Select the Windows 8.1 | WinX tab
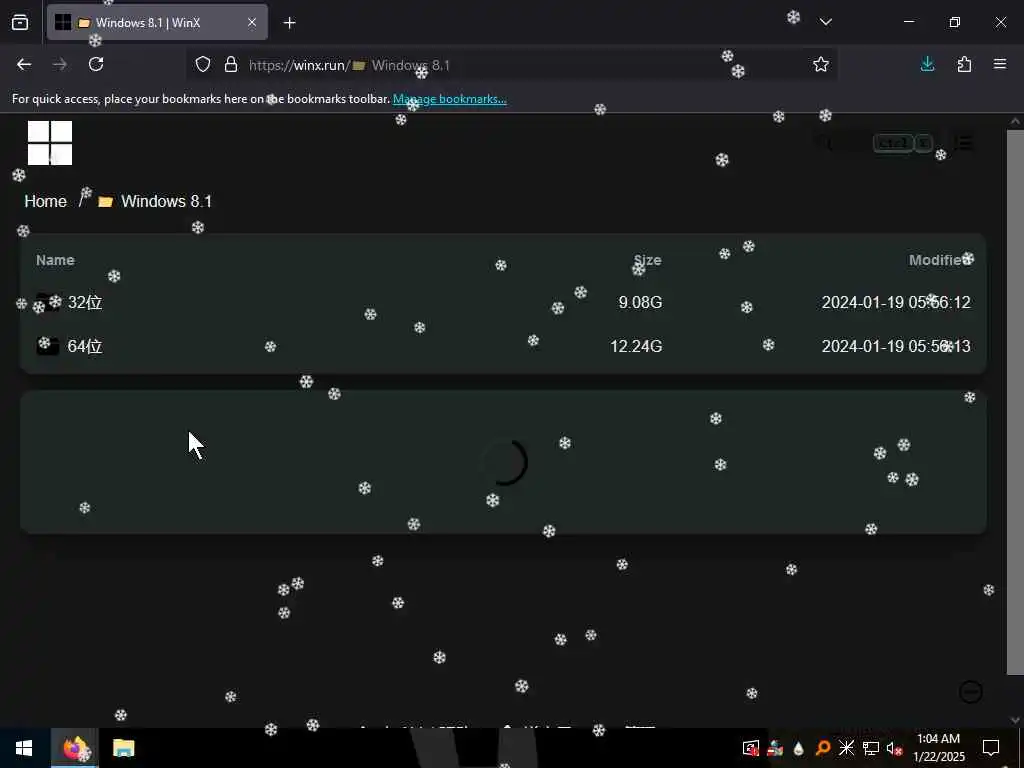 [x=157, y=22]
